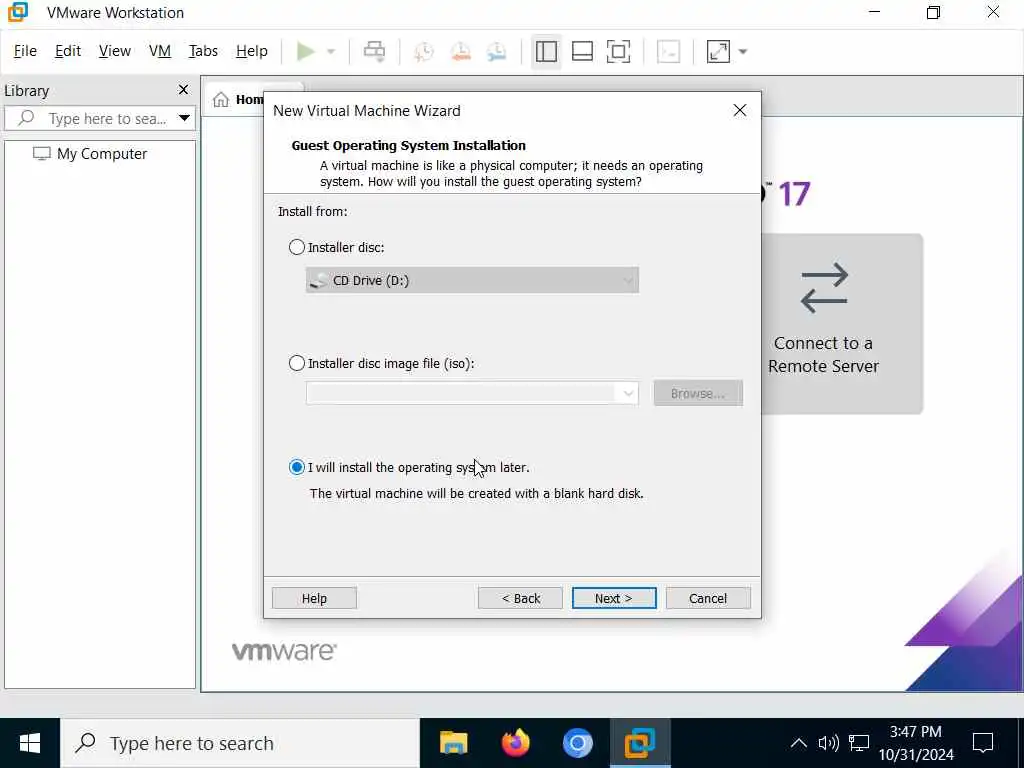Click the taskbar clock showing 3:47 PM
The width and height of the screenshot is (1024, 768).
point(916,743)
